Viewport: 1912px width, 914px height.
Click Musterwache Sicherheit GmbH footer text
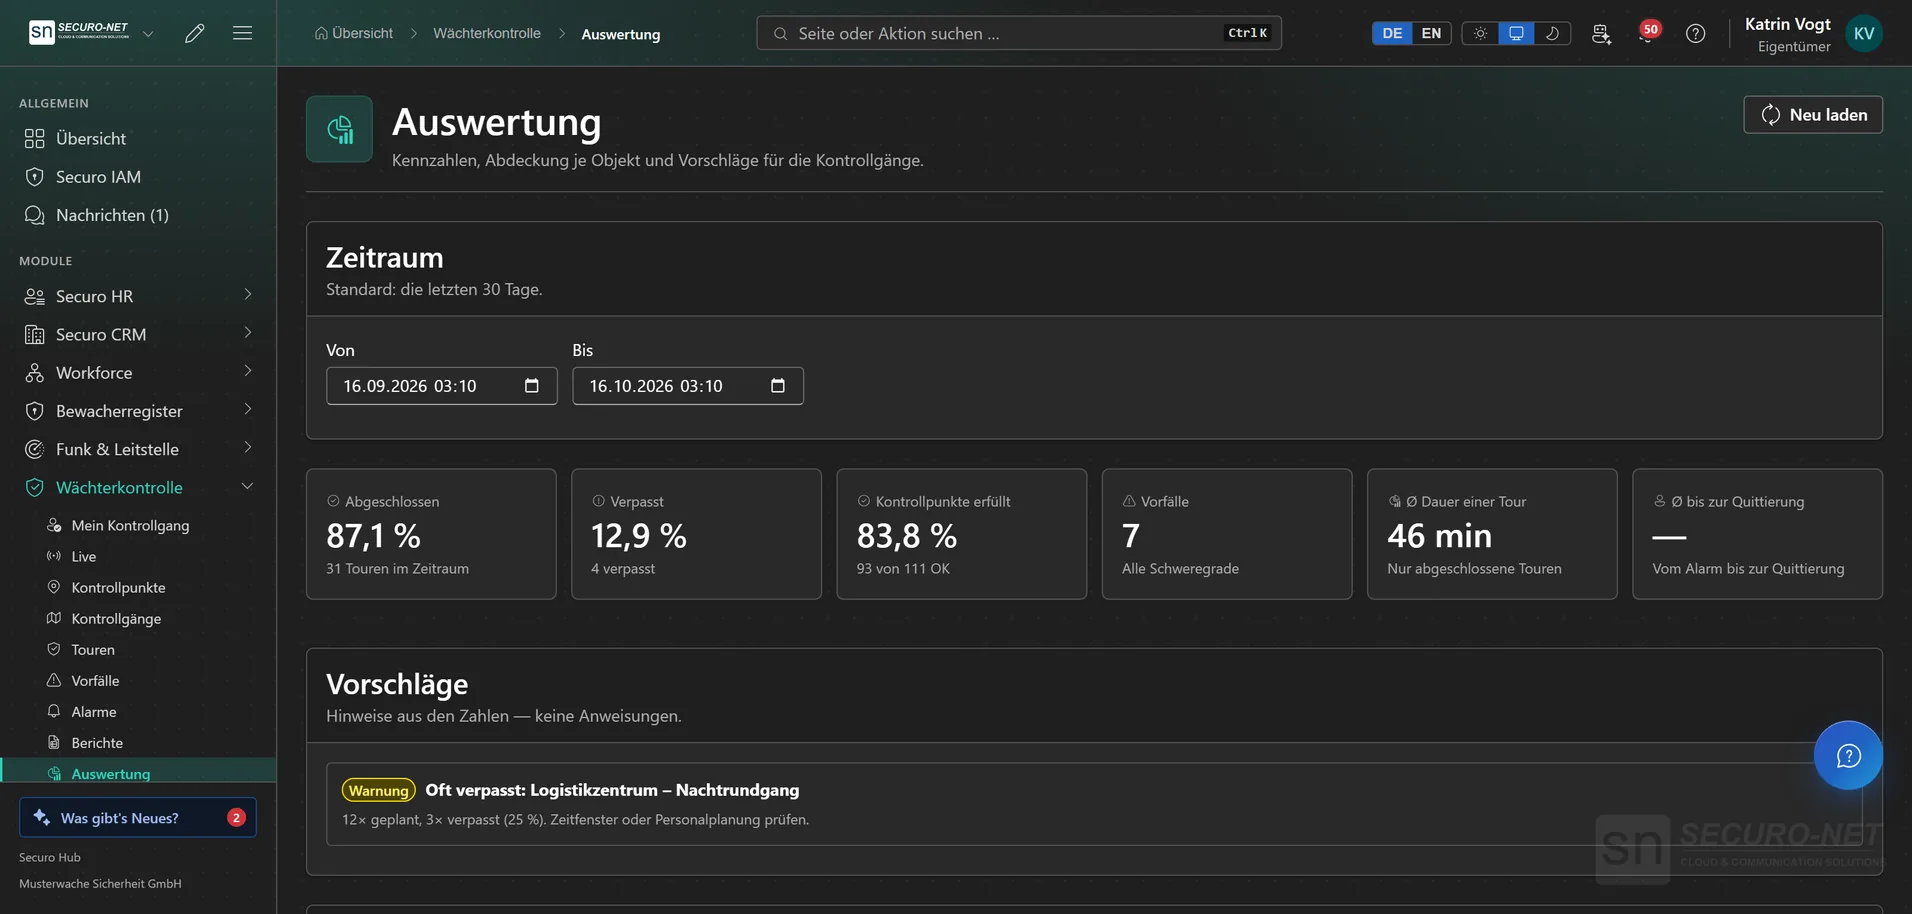point(100,884)
